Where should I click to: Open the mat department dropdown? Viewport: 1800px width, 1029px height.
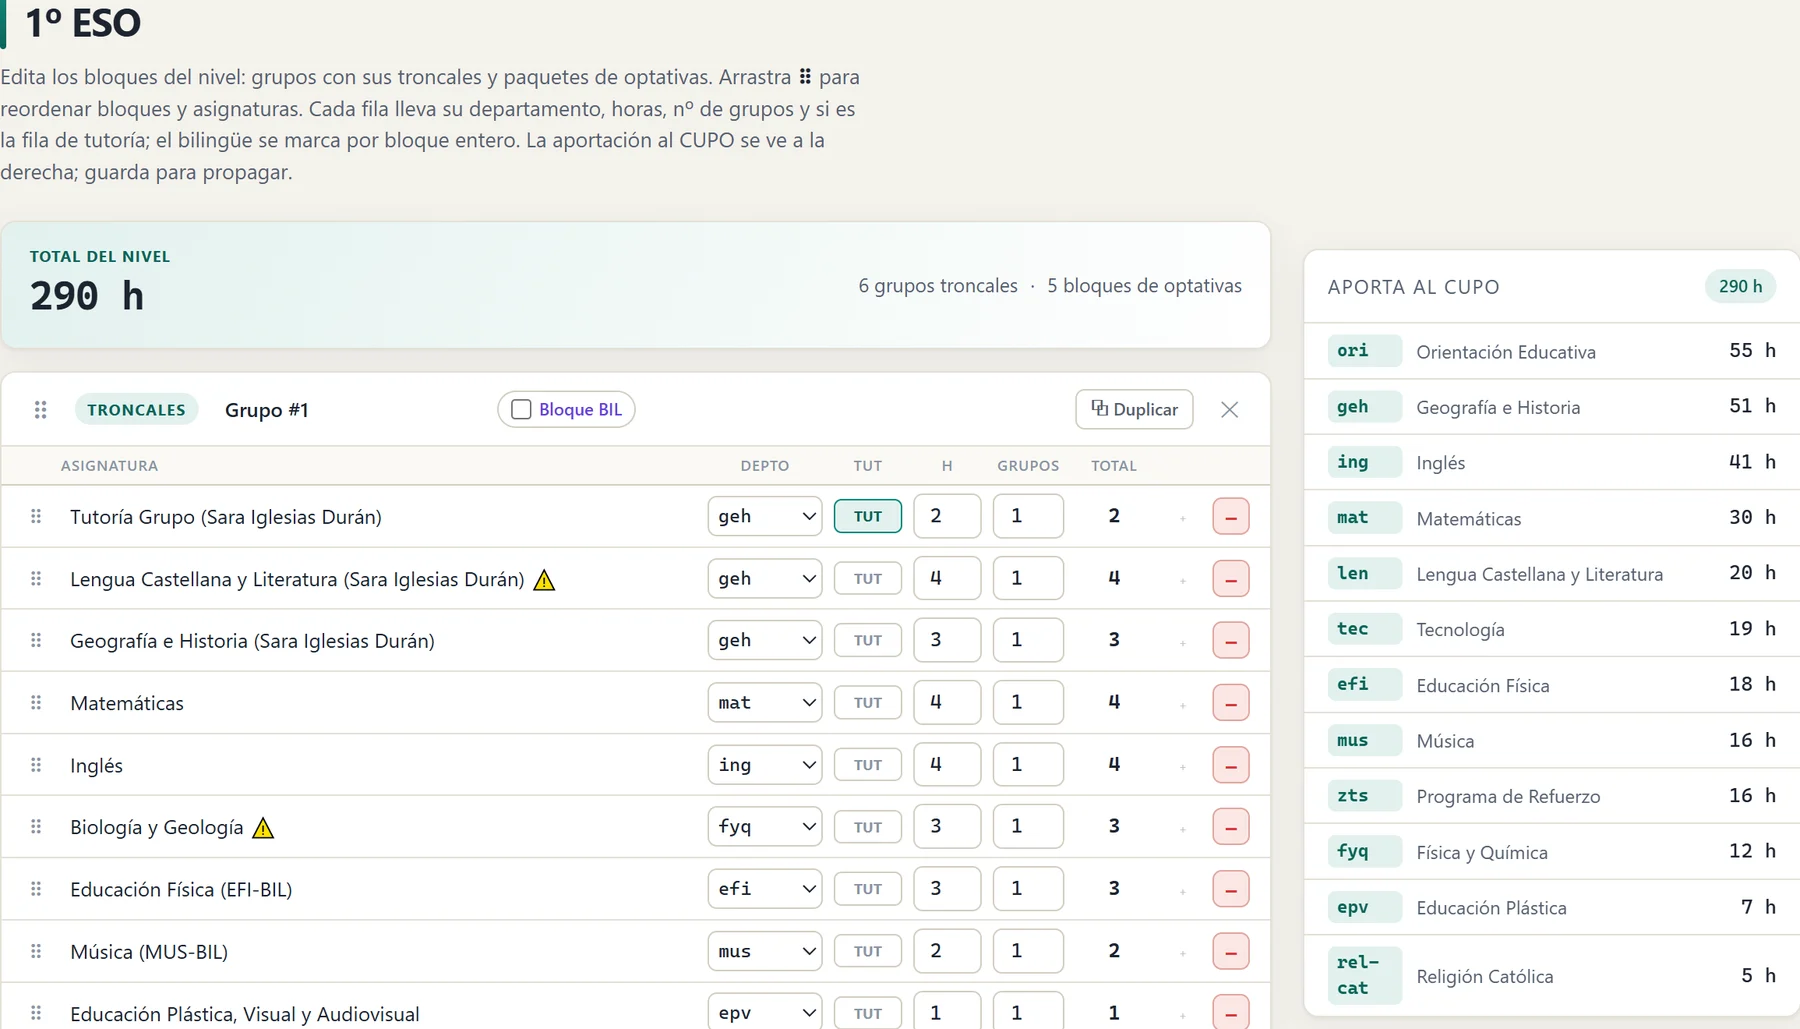(x=765, y=703)
